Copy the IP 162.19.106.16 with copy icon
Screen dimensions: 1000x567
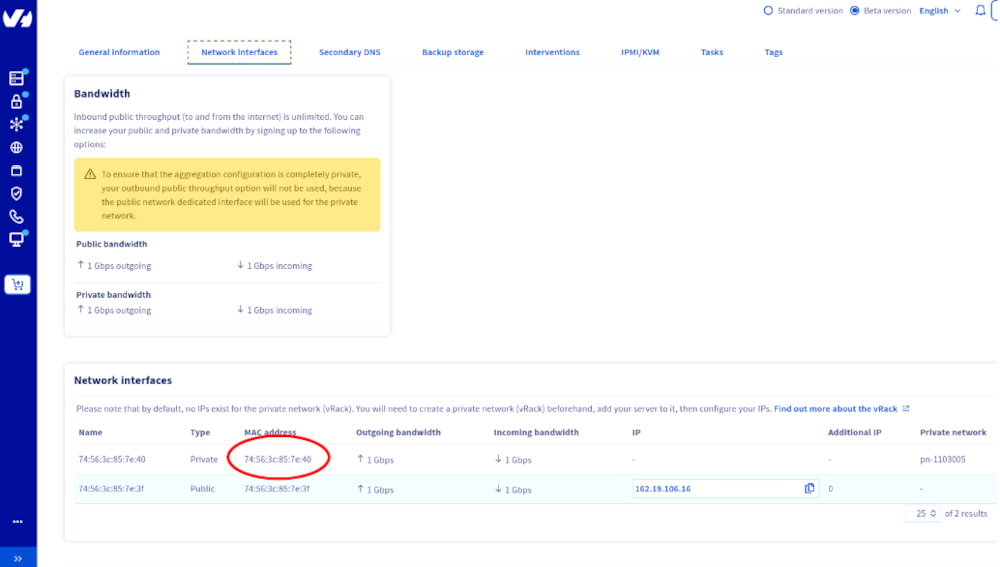[810, 489]
